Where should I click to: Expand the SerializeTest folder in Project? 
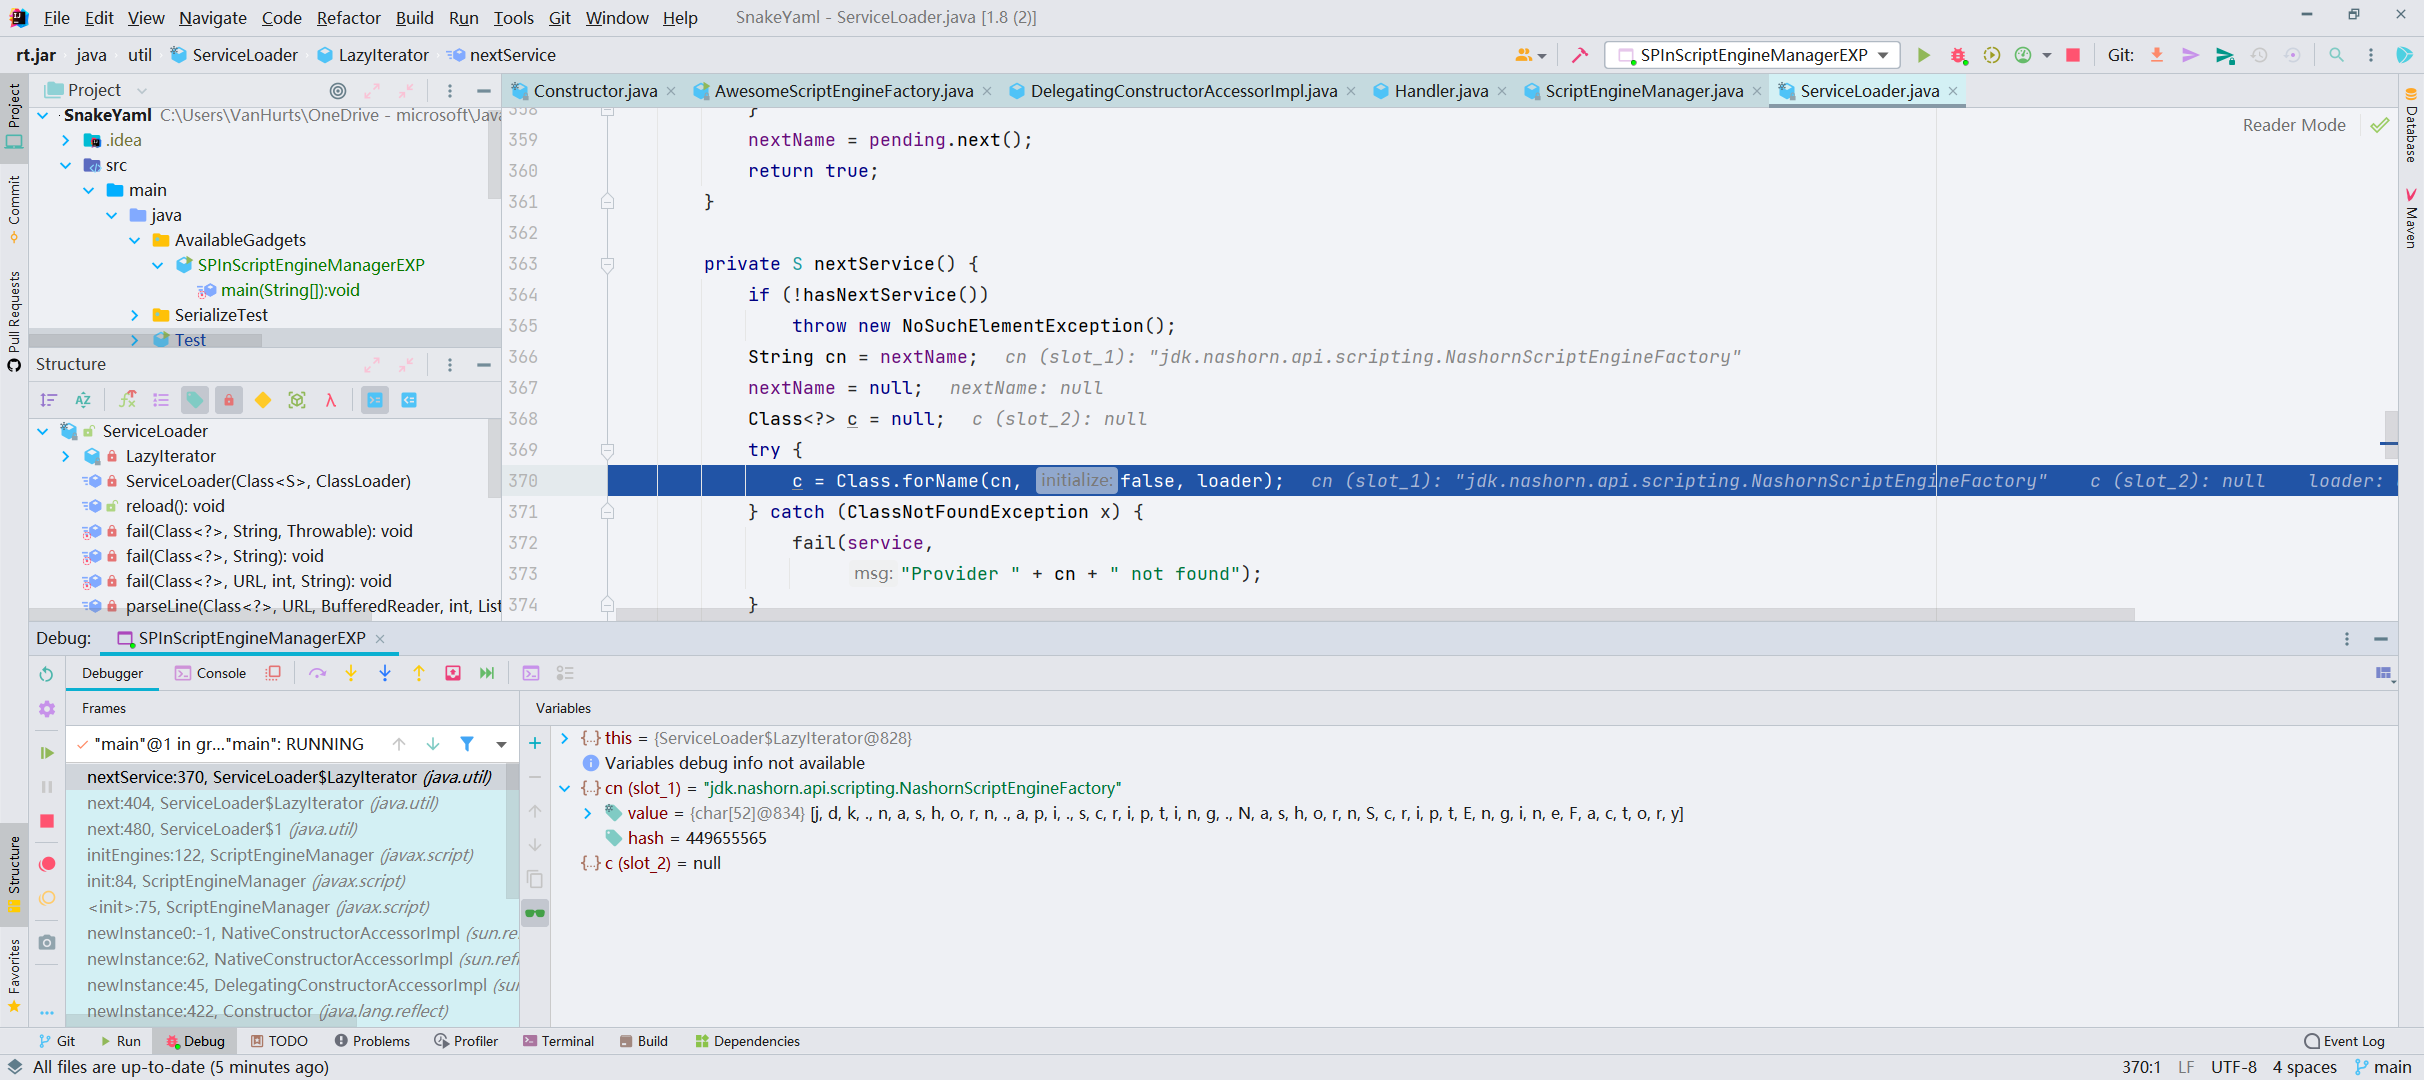click(137, 314)
